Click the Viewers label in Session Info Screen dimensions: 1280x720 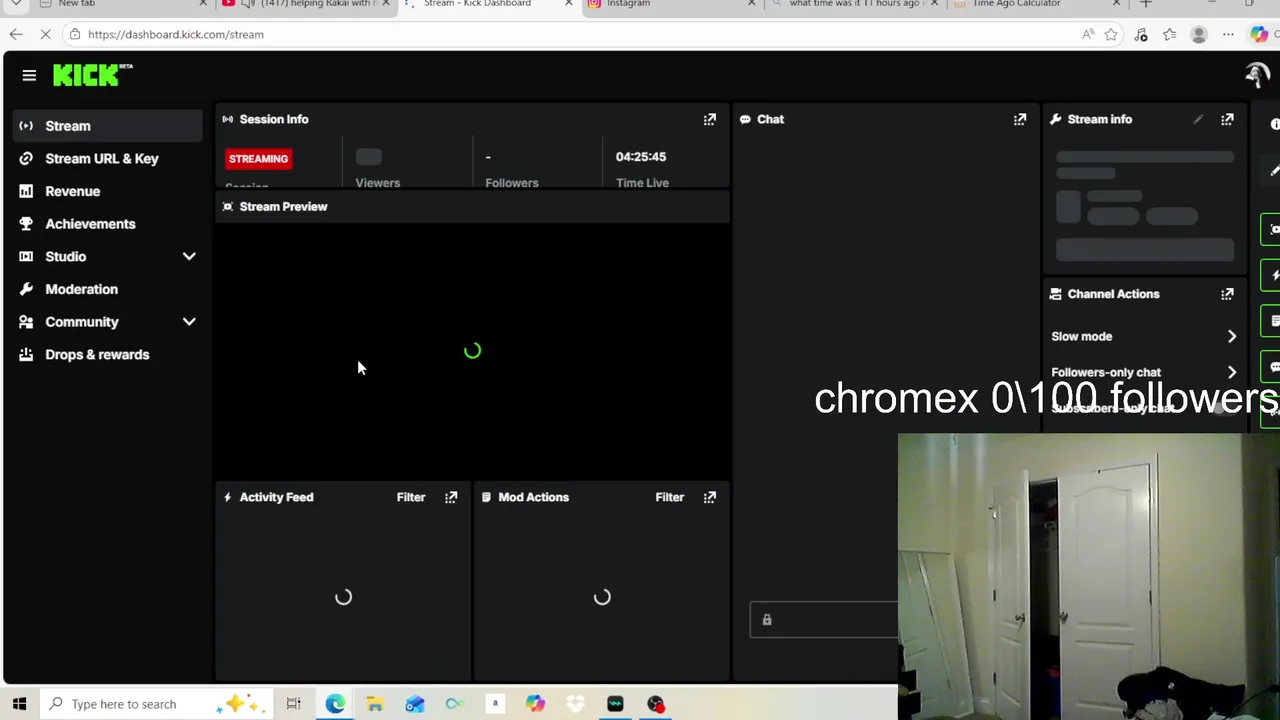click(378, 183)
